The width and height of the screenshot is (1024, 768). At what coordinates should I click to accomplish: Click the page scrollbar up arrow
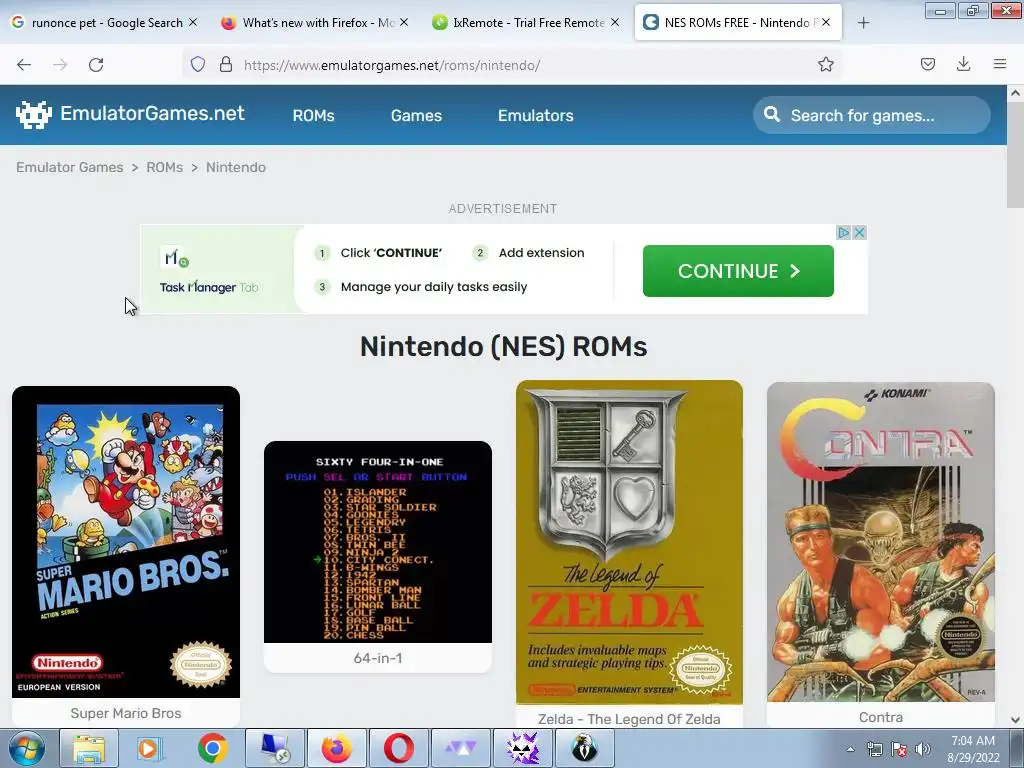point(1015,93)
